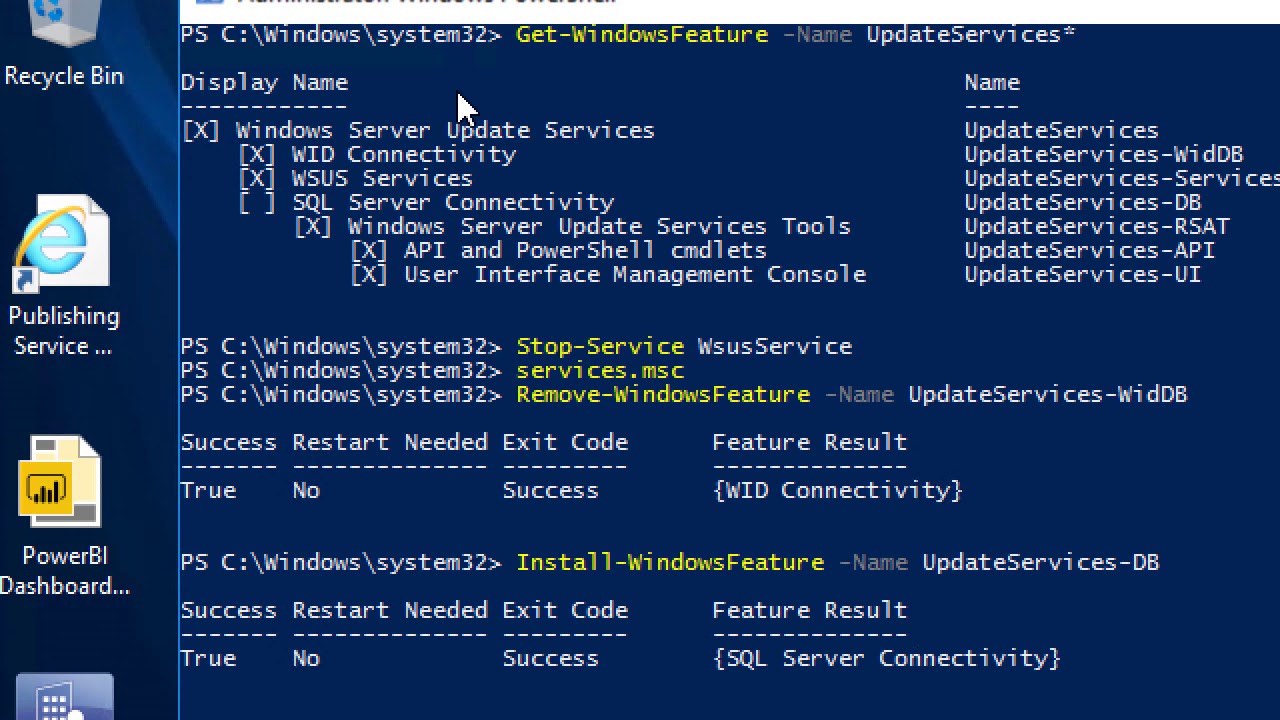
Task: Select the Publishing Service shortcut icon
Action: (62, 242)
